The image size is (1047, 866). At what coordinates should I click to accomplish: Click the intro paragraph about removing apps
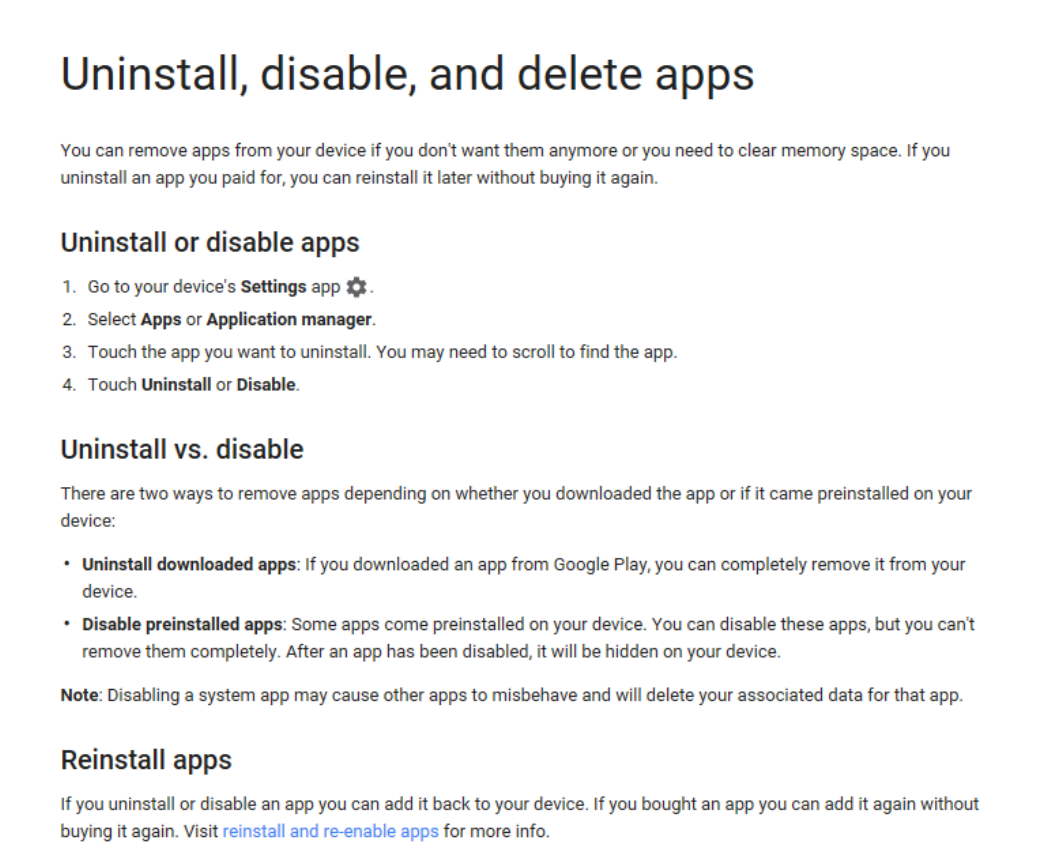pyautogui.click(x=505, y=164)
